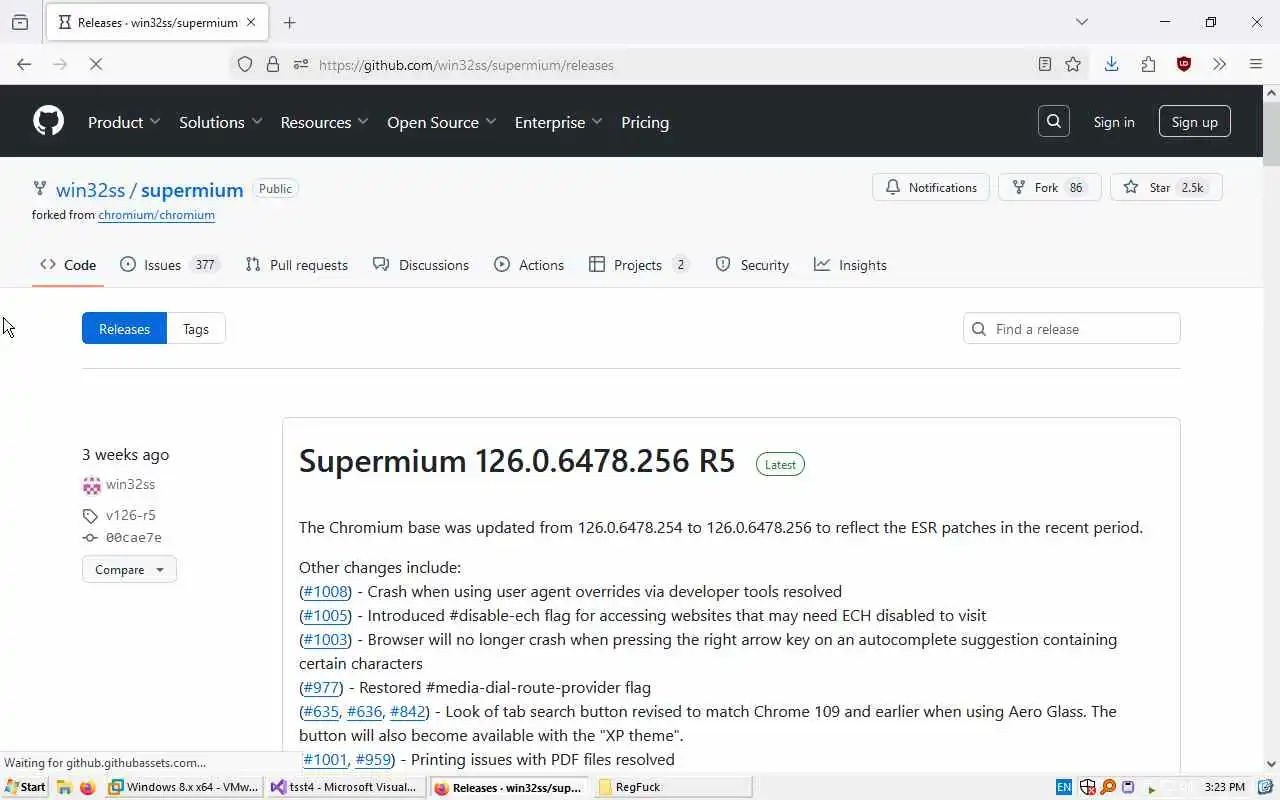Screen dimensions: 1280x800
Task: Click the browser back arrow
Action: click(24, 65)
